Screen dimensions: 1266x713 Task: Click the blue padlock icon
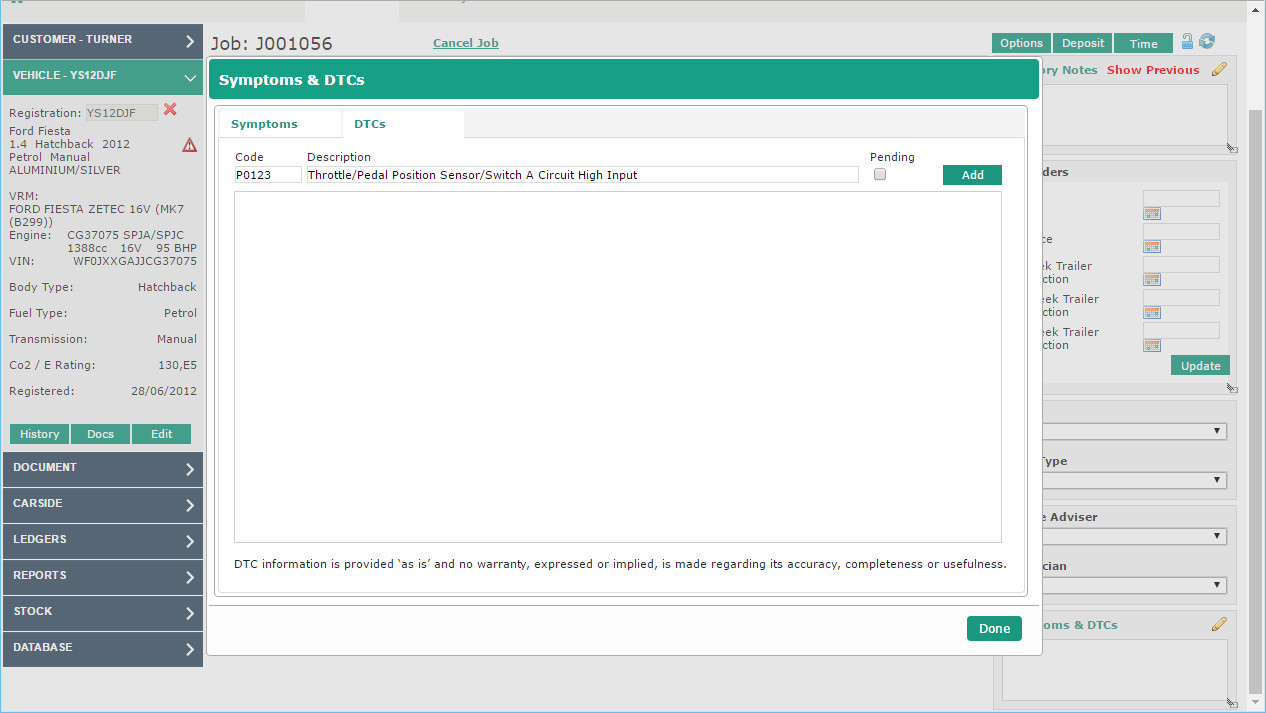[x=1187, y=42]
